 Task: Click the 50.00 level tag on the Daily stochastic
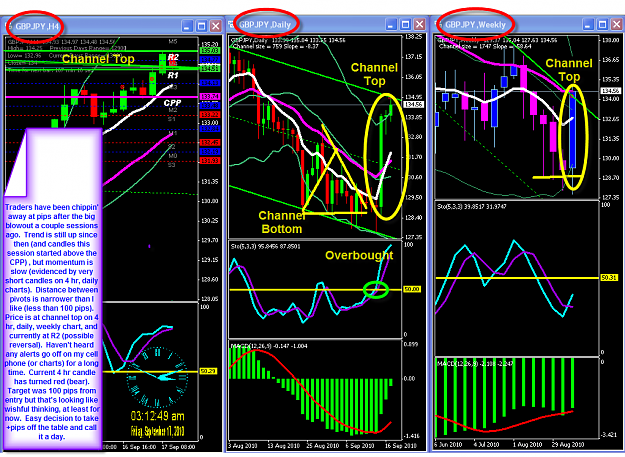pos(412,289)
